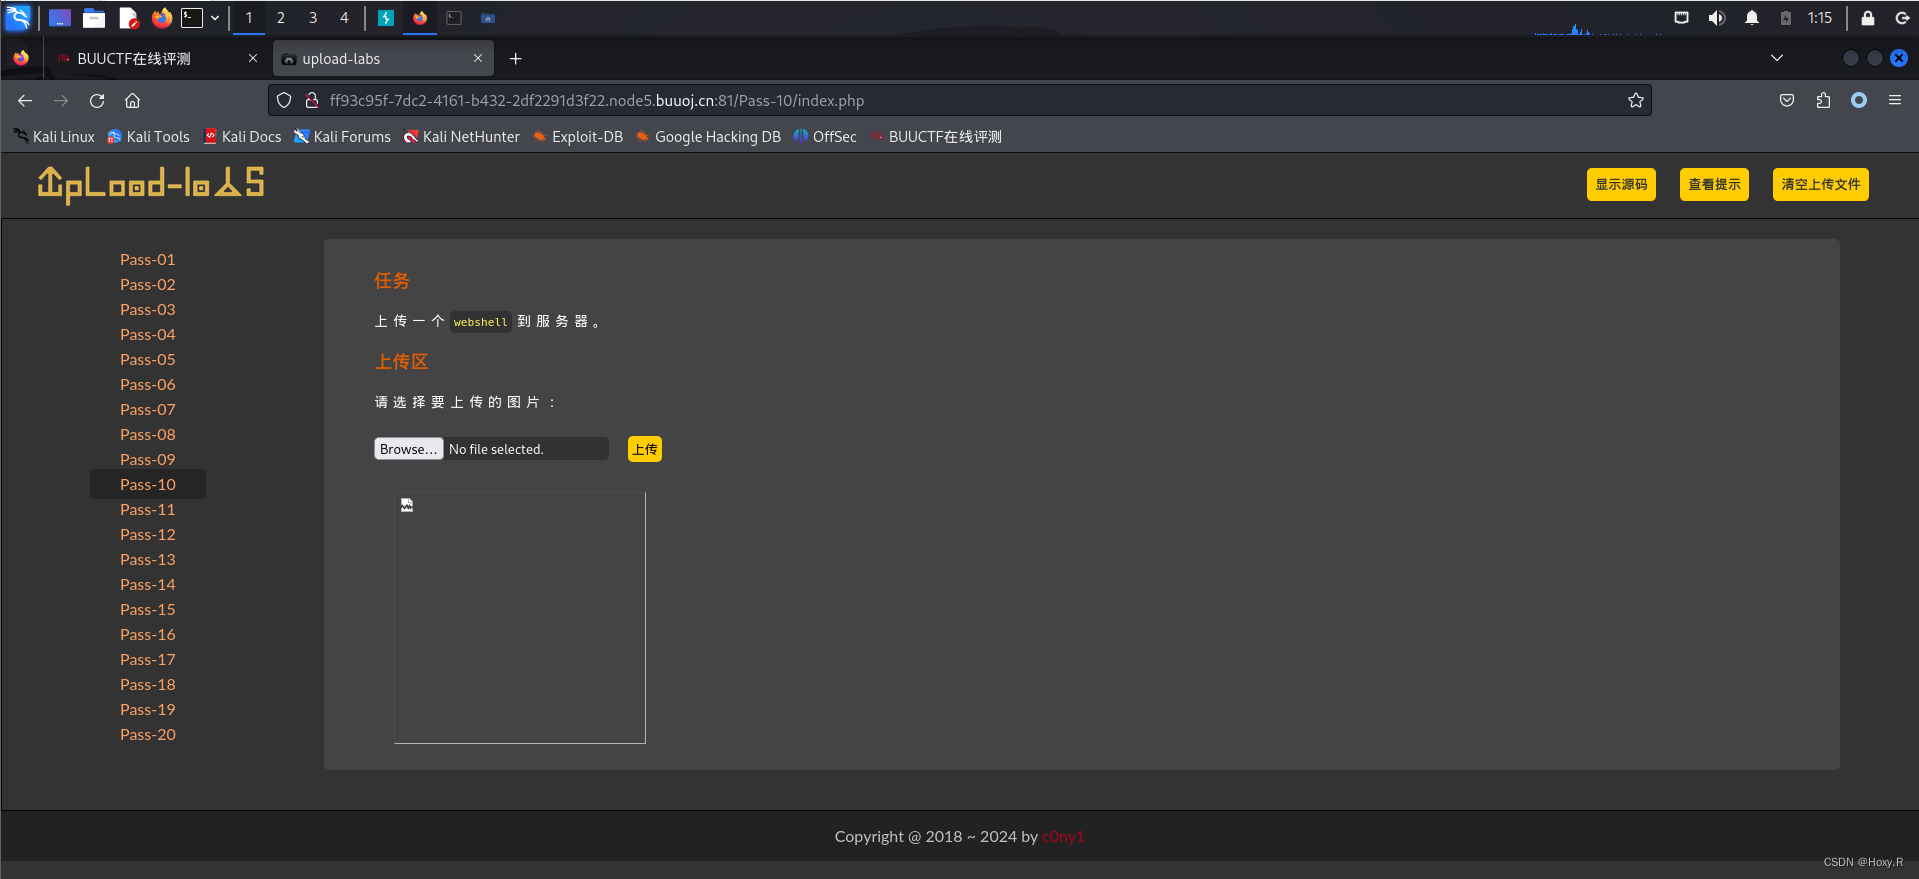Open the power/logout icon
The height and width of the screenshot is (879, 1919).
pyautogui.click(x=1902, y=18)
